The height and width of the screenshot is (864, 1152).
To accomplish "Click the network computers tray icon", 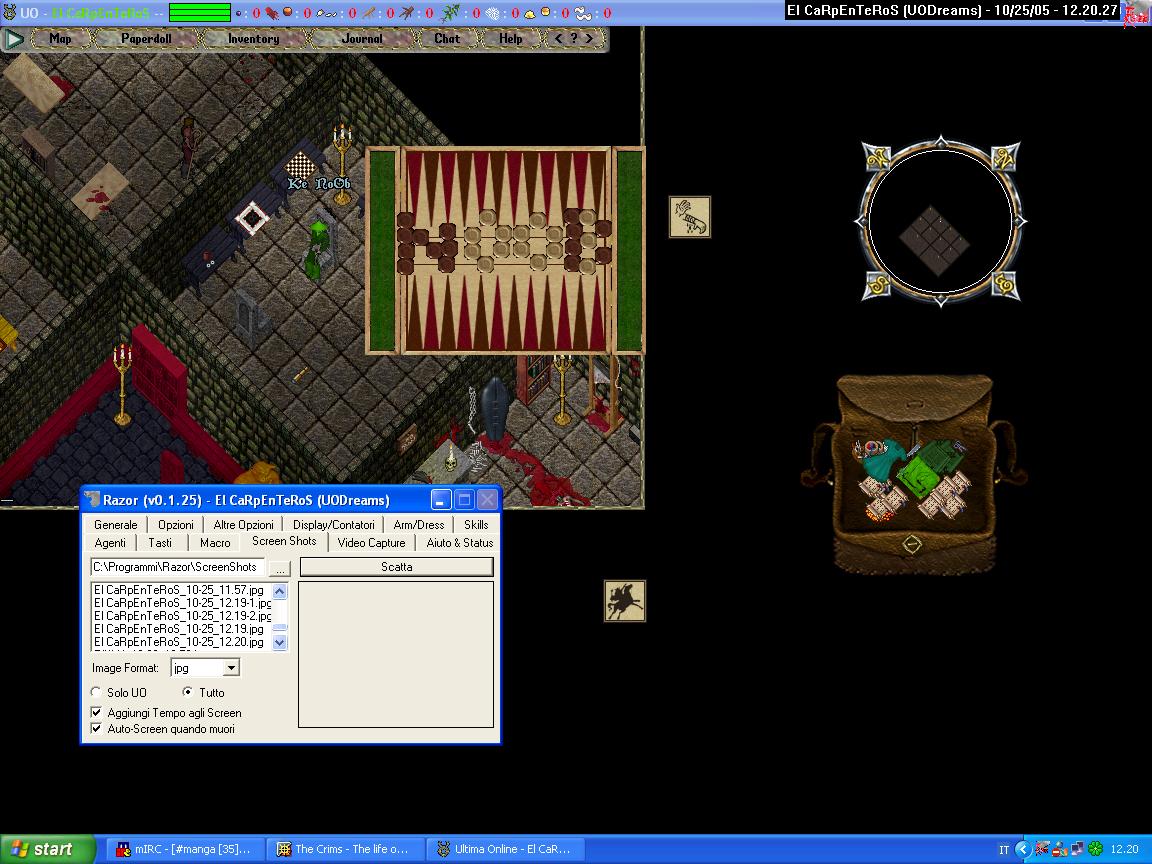I will [x=1078, y=849].
